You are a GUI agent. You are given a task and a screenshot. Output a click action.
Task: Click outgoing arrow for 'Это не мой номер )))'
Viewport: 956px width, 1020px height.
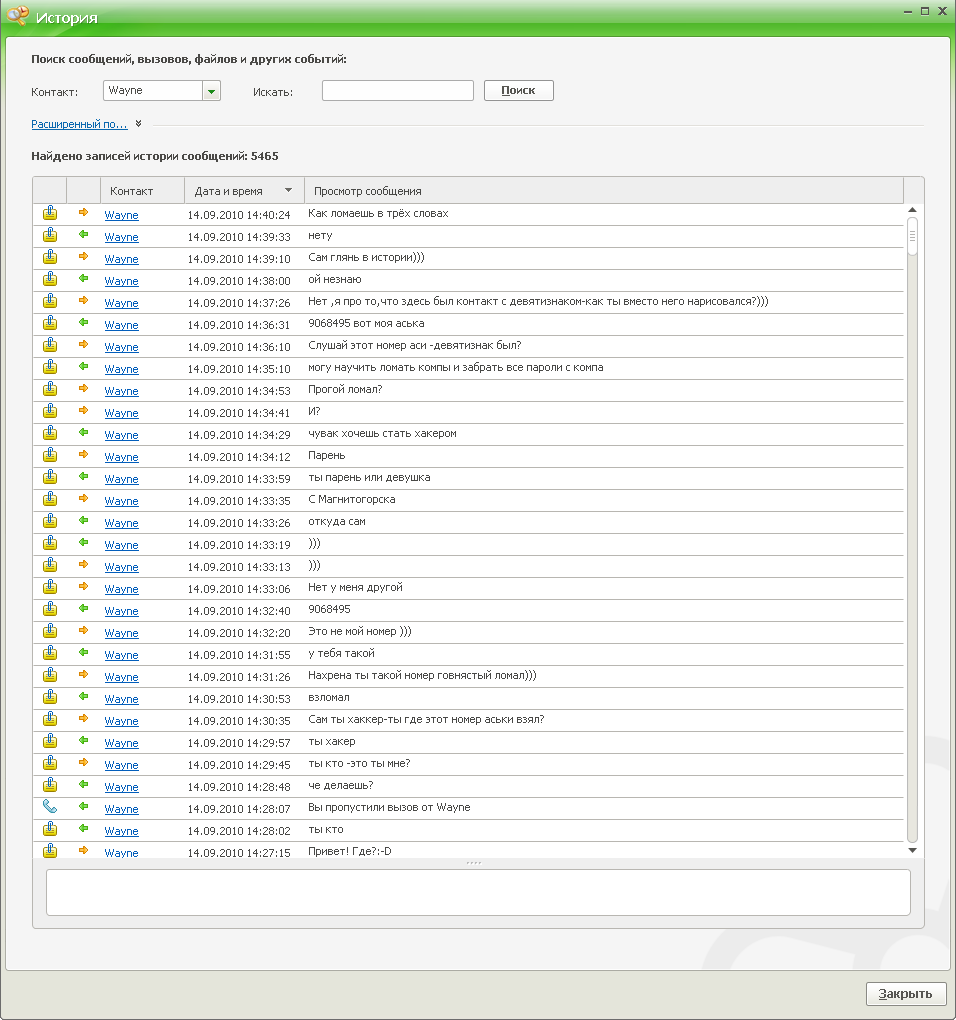pos(83,631)
